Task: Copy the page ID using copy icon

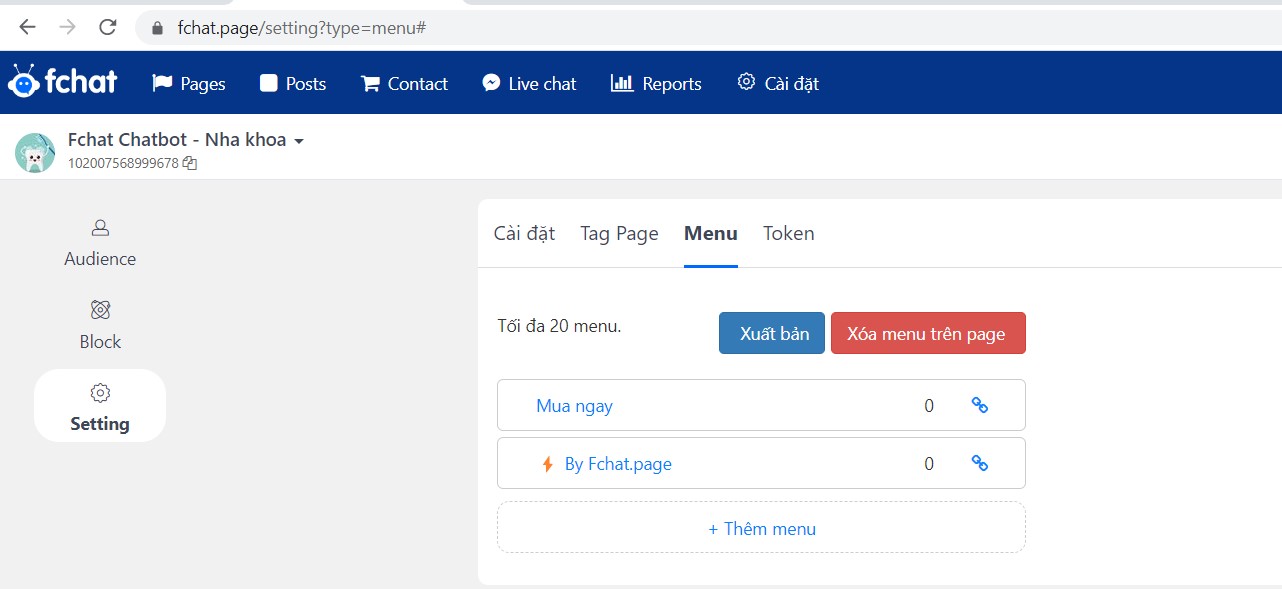Action: [190, 163]
